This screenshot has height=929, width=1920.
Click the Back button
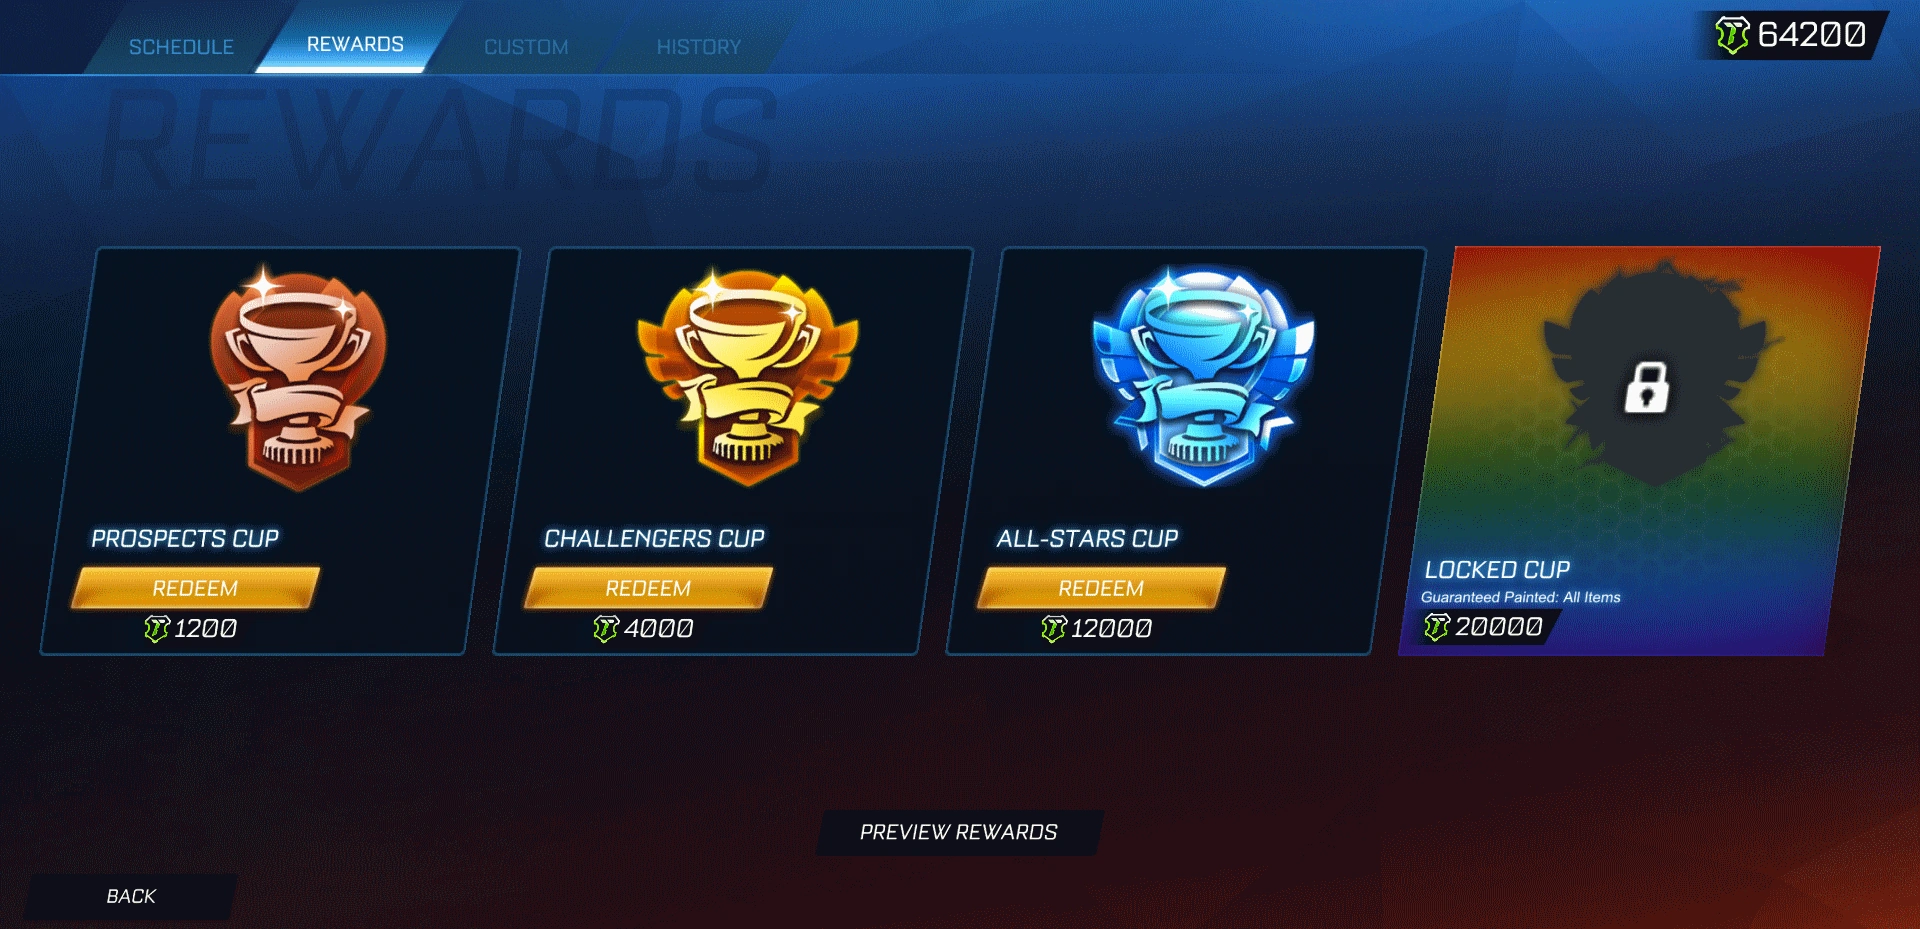131,897
